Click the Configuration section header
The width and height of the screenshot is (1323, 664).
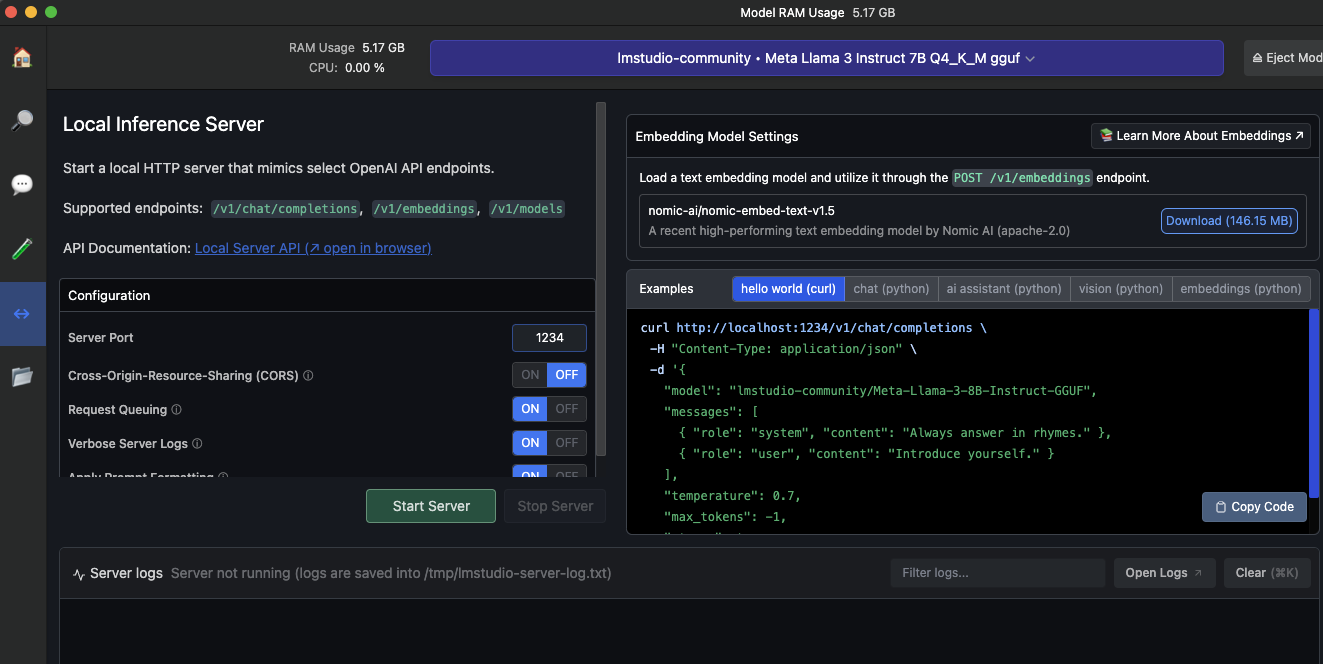109,296
